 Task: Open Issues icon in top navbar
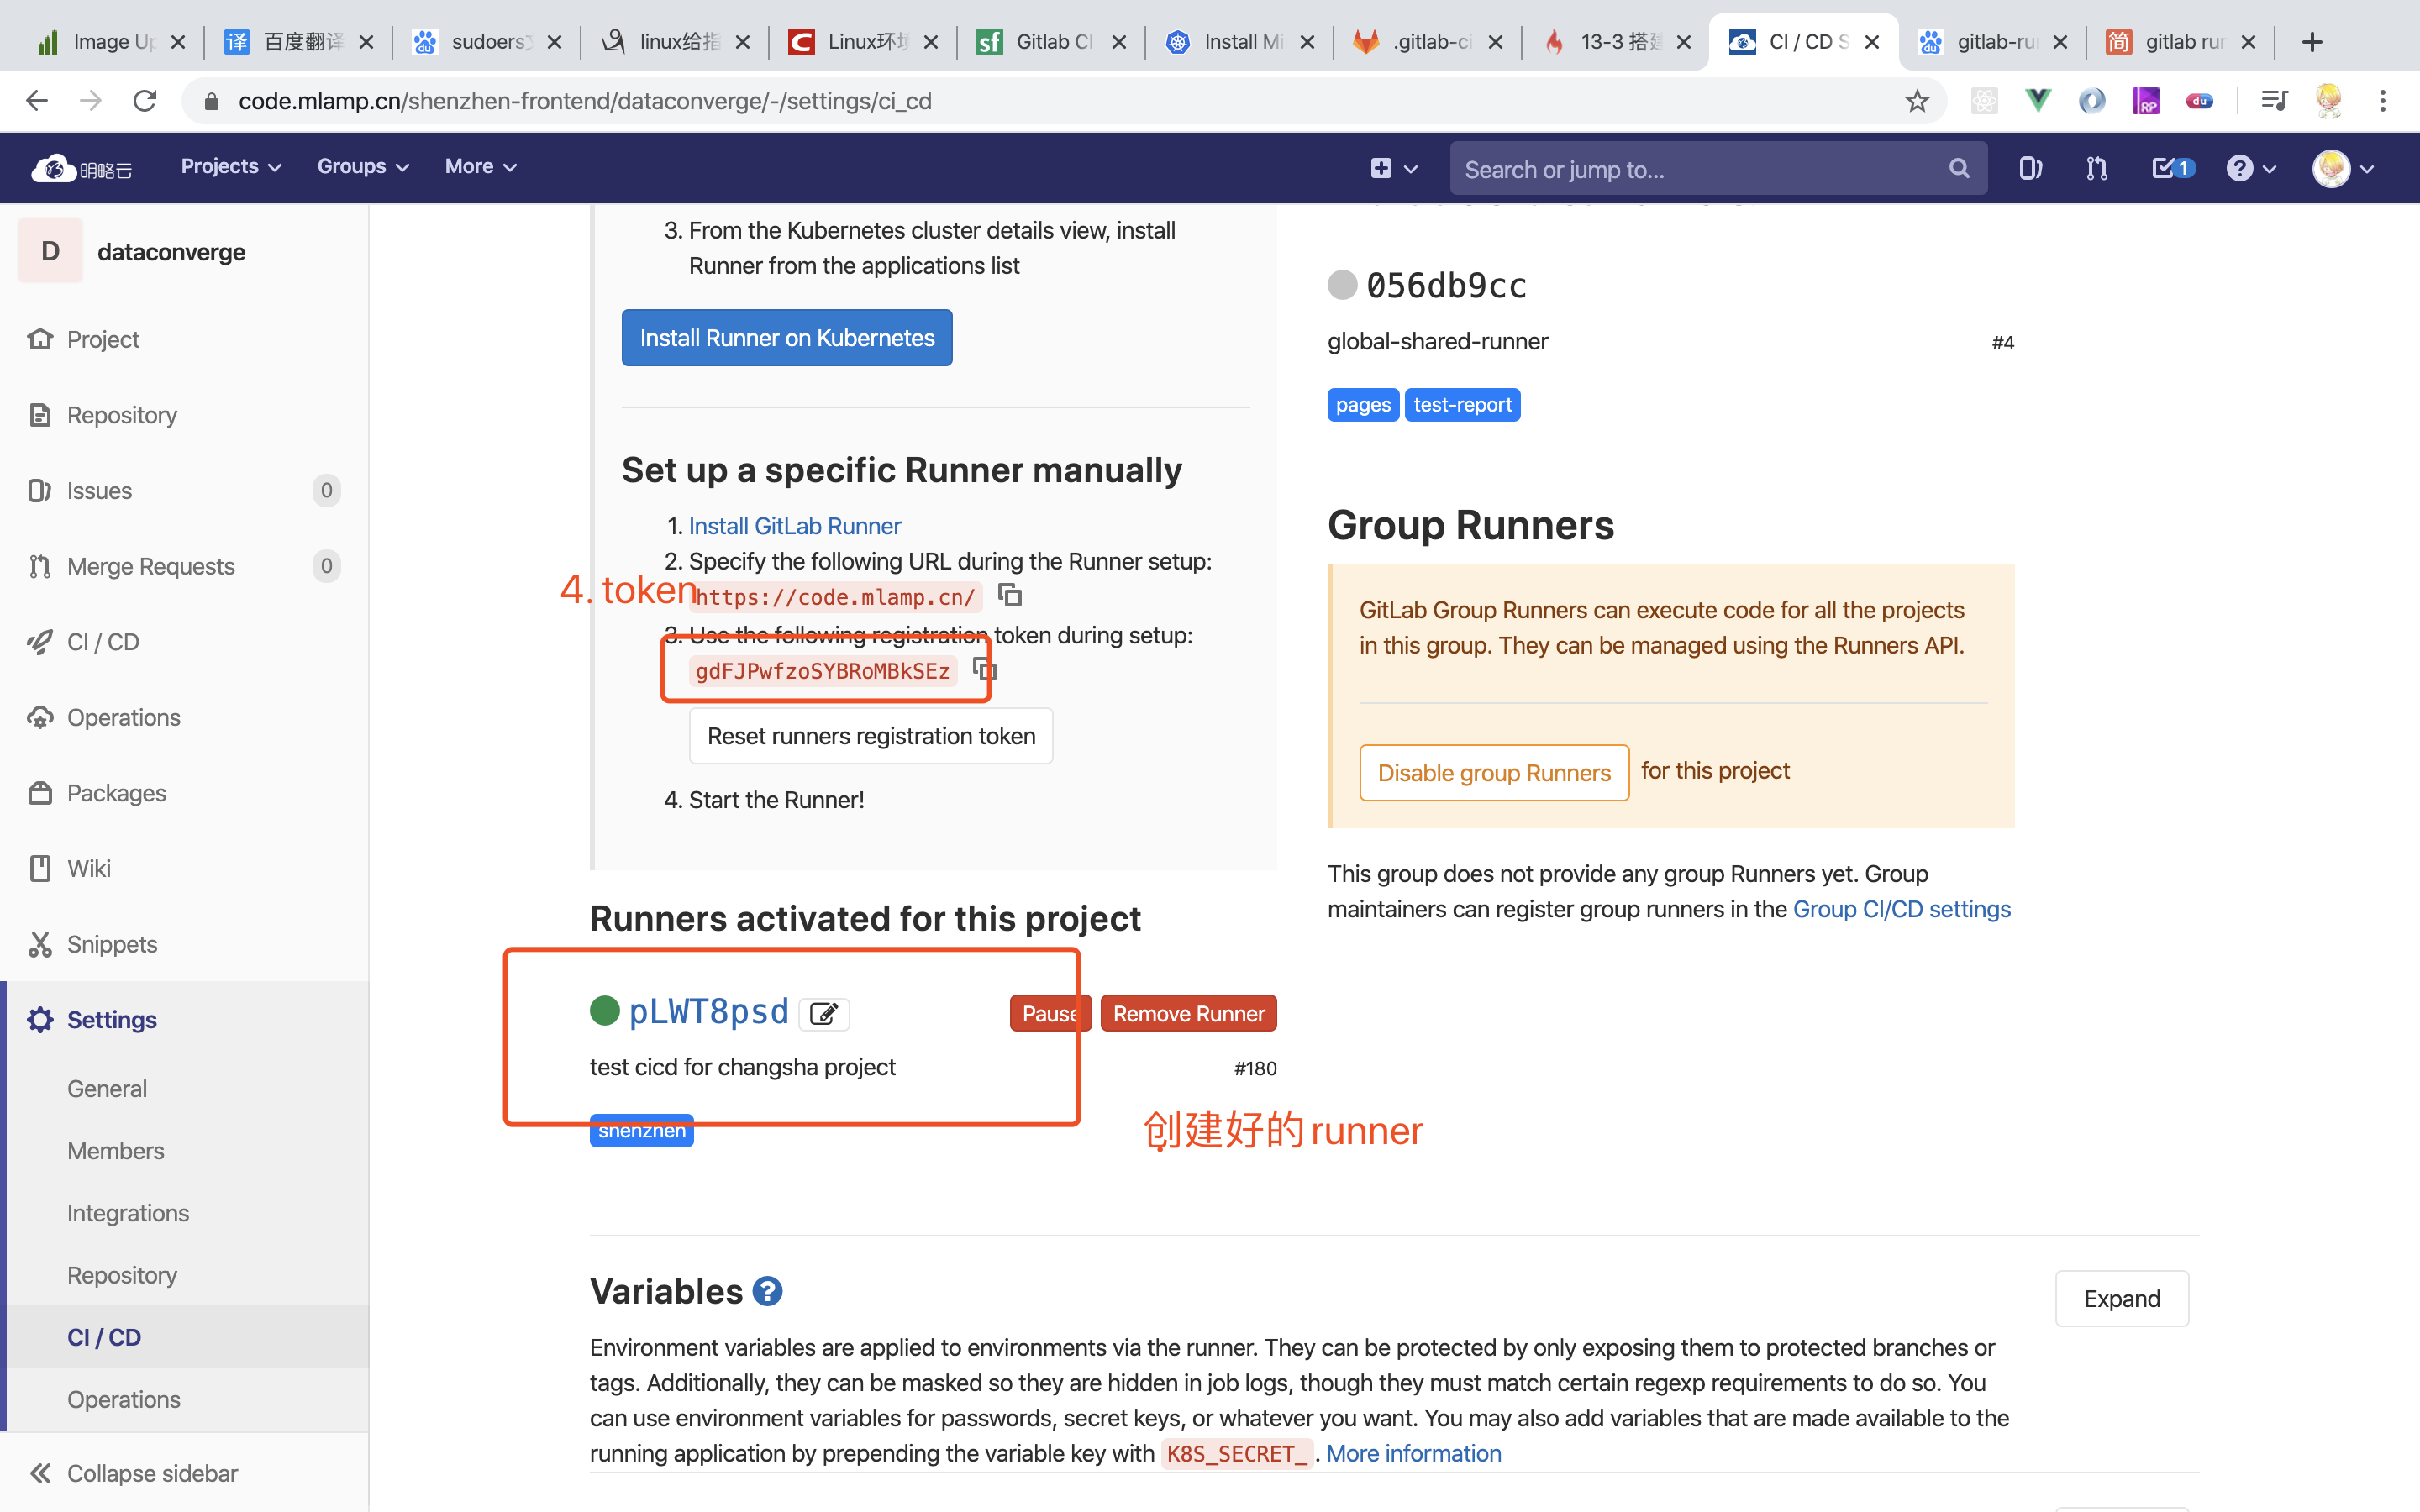[2029, 168]
